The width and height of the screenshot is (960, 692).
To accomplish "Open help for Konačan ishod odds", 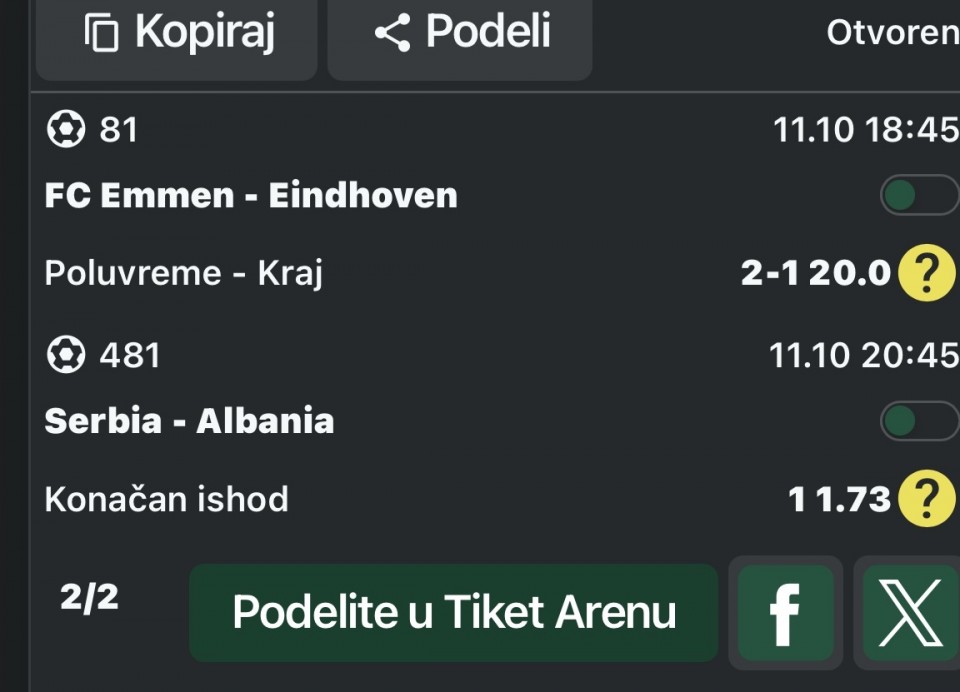I will 926,498.
